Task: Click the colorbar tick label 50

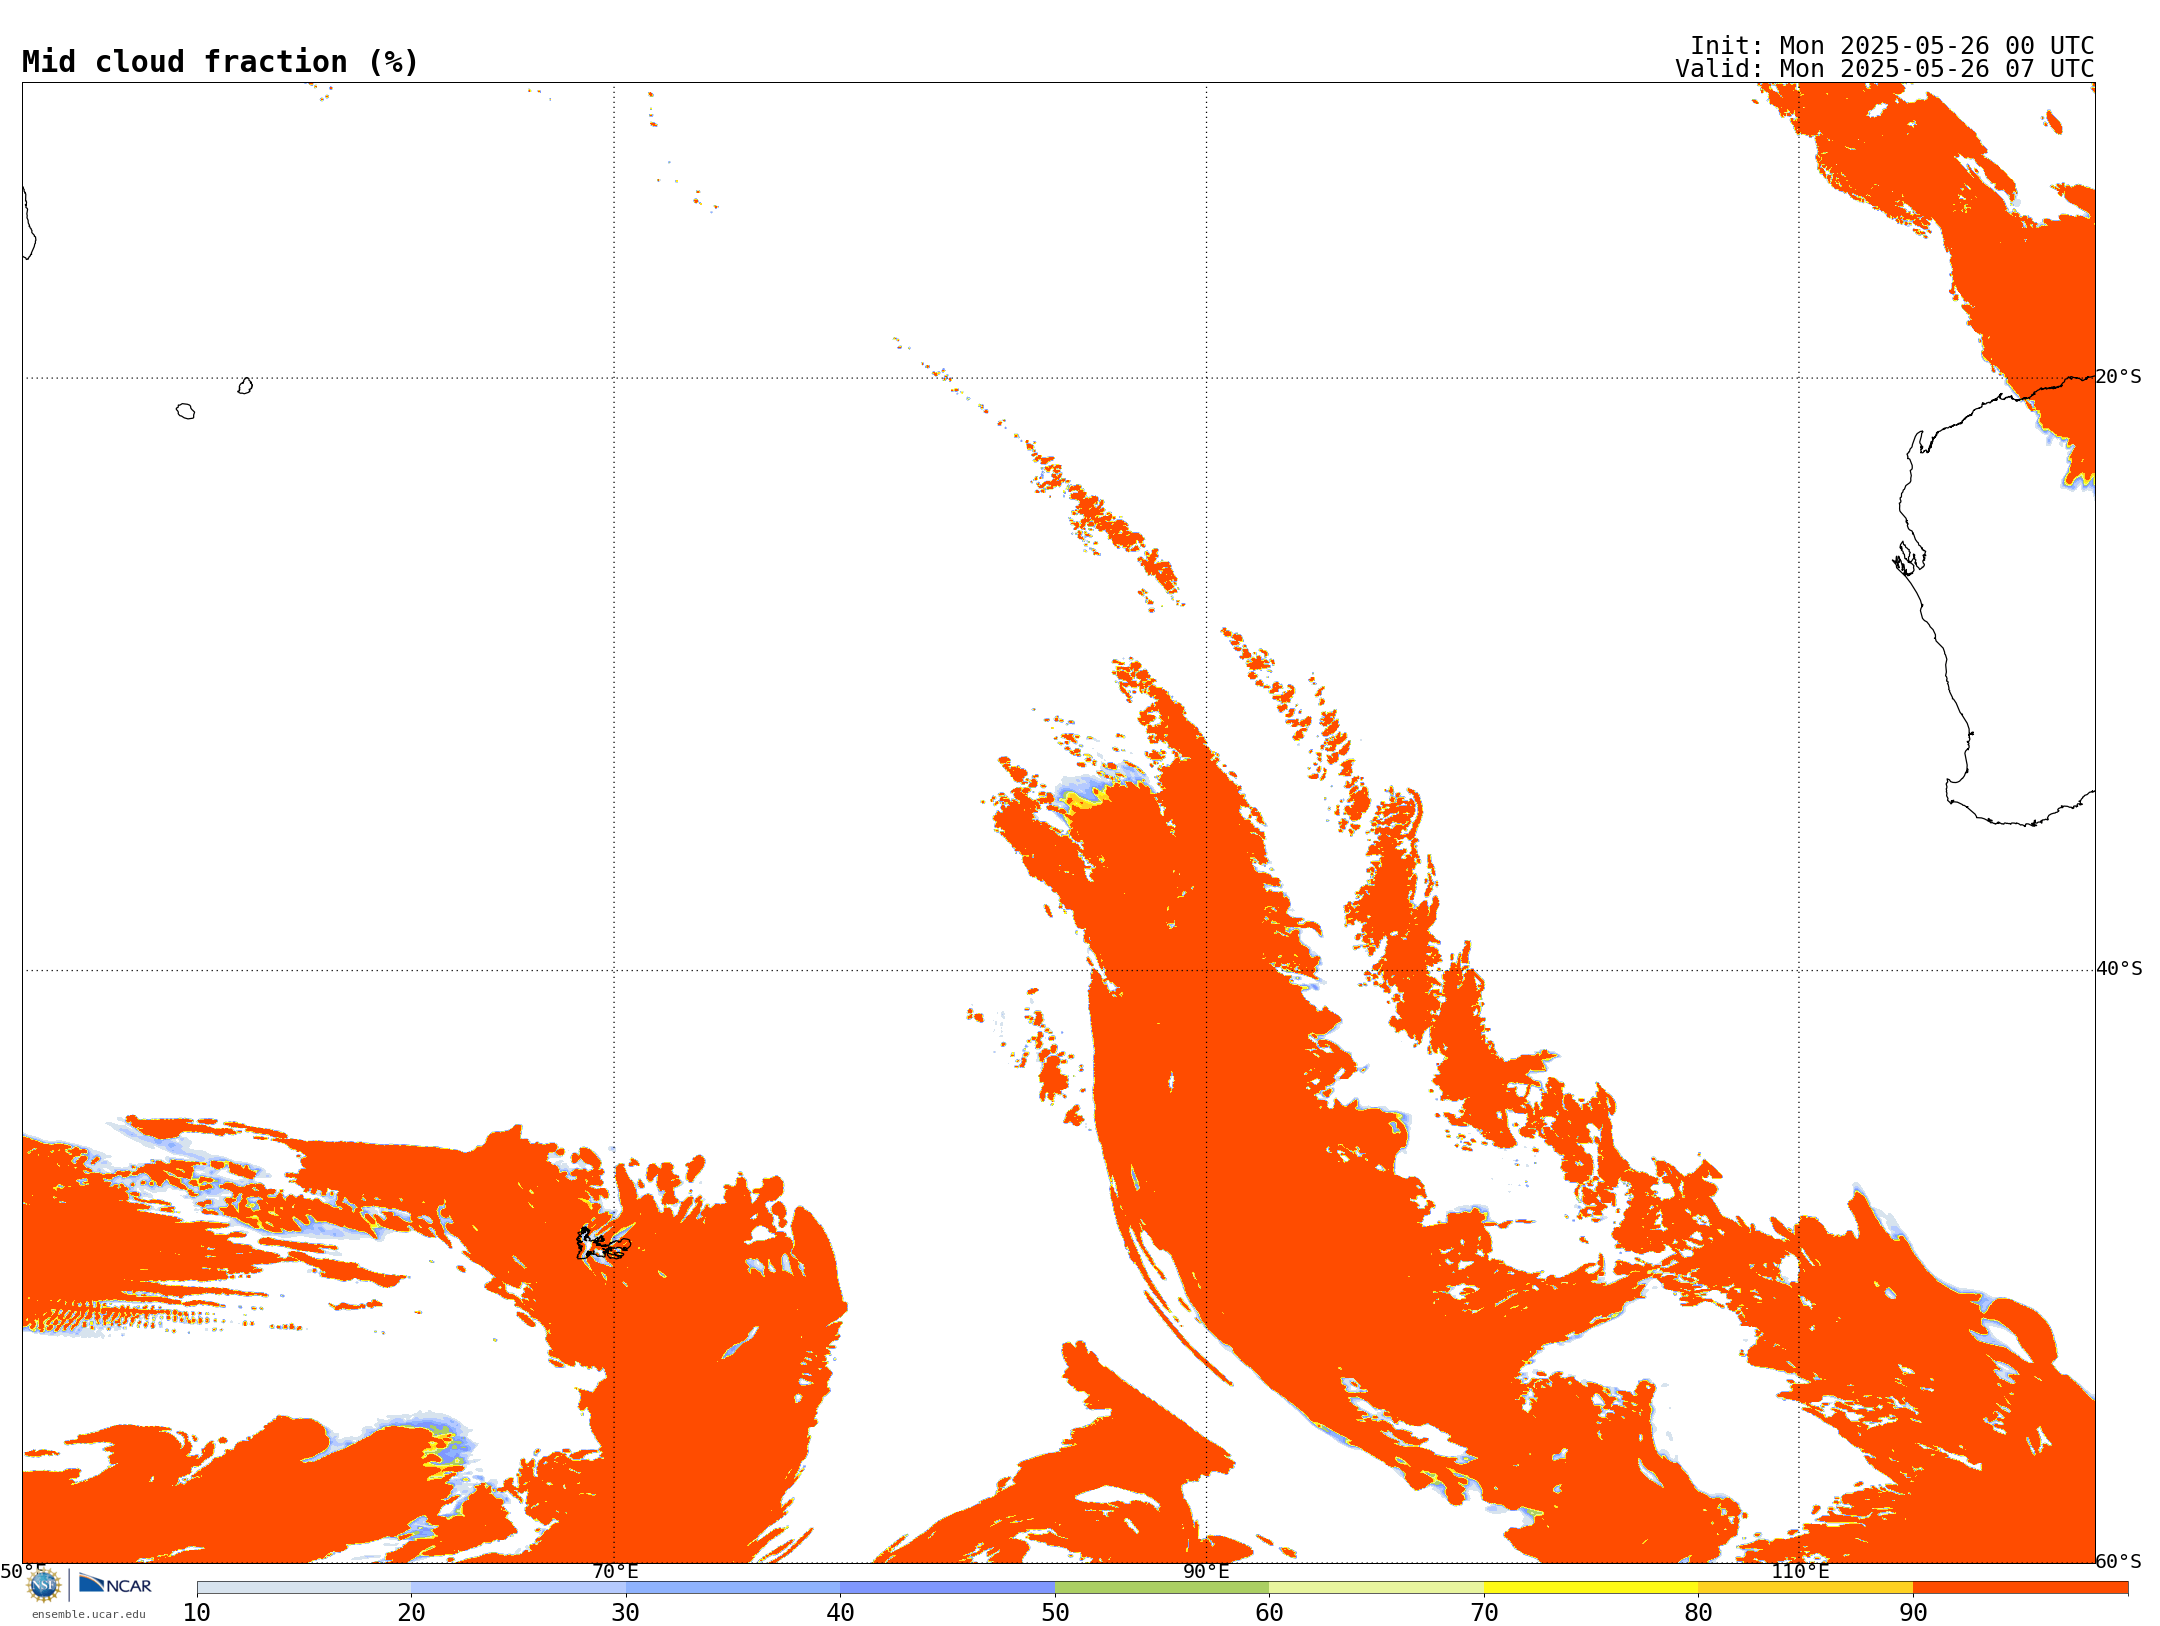Action: click(1055, 1612)
